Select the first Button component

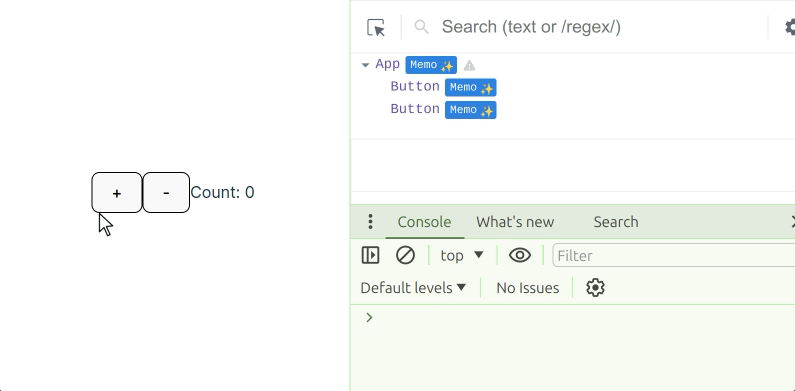point(415,87)
